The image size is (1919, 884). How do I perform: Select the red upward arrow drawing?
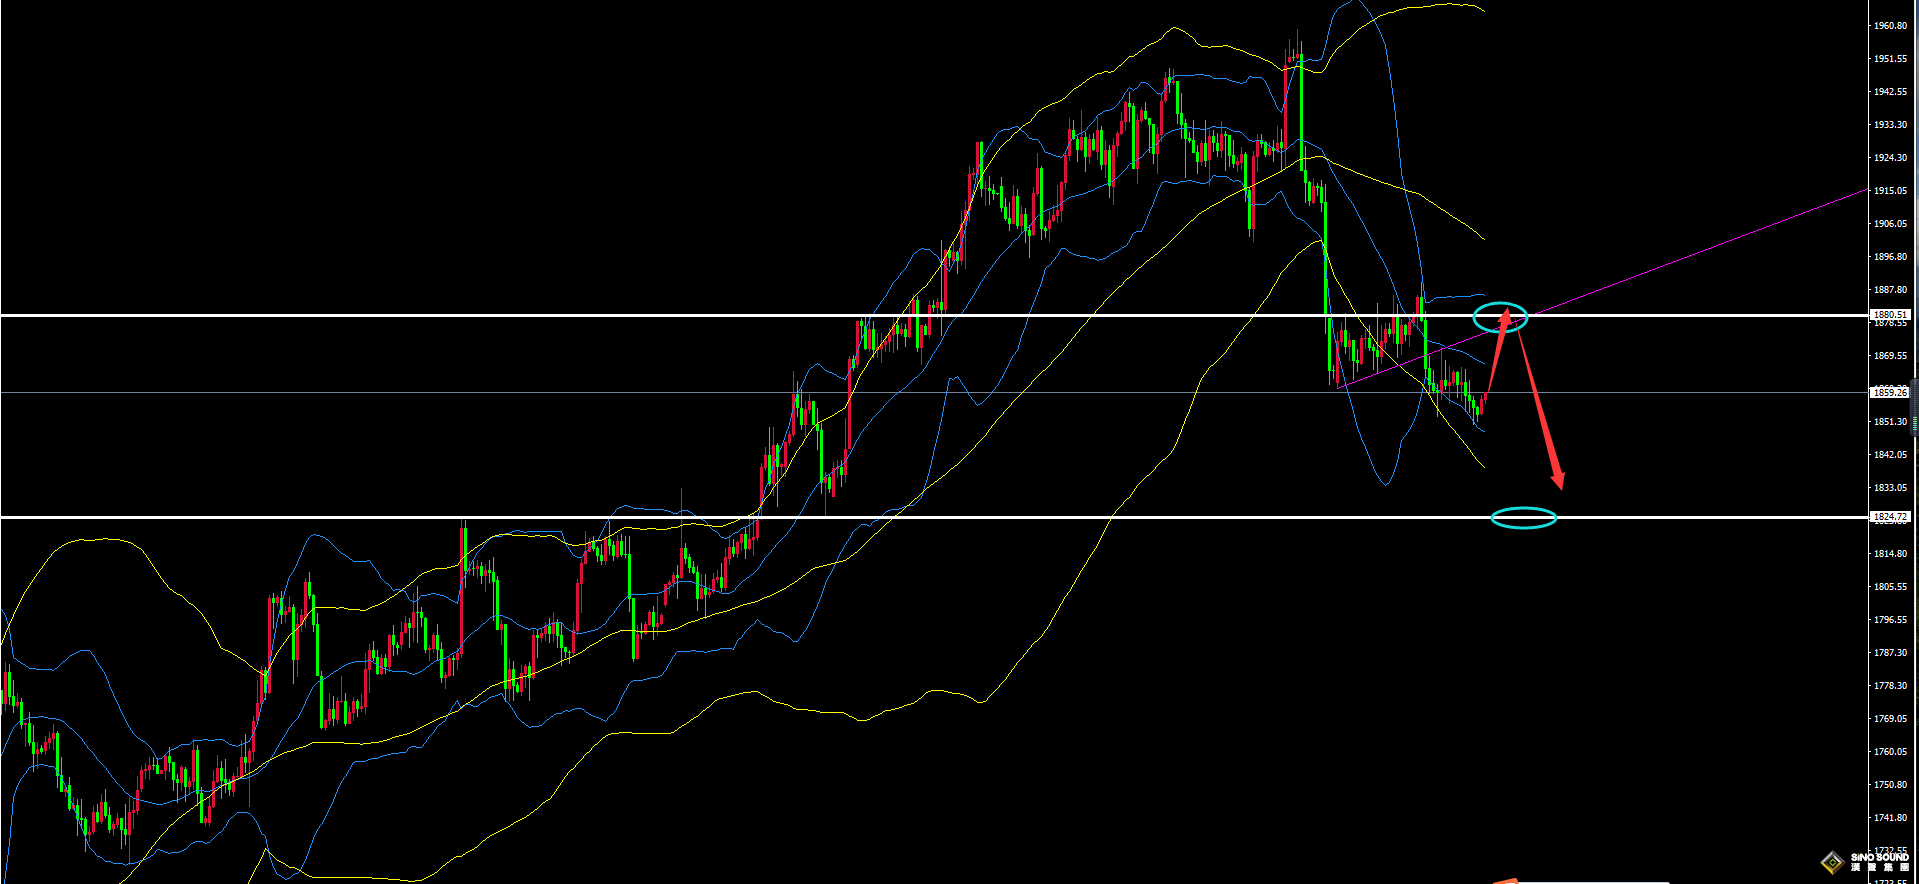click(x=1496, y=351)
